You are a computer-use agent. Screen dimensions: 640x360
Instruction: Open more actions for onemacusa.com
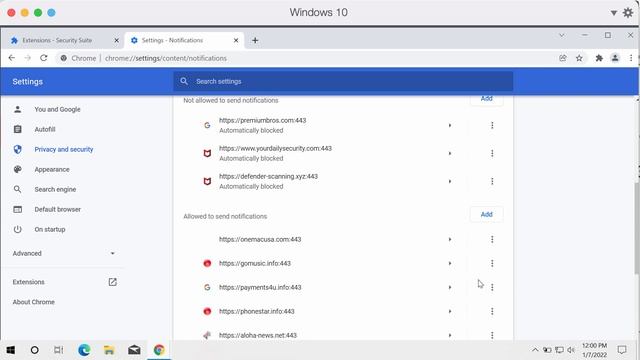(492, 239)
